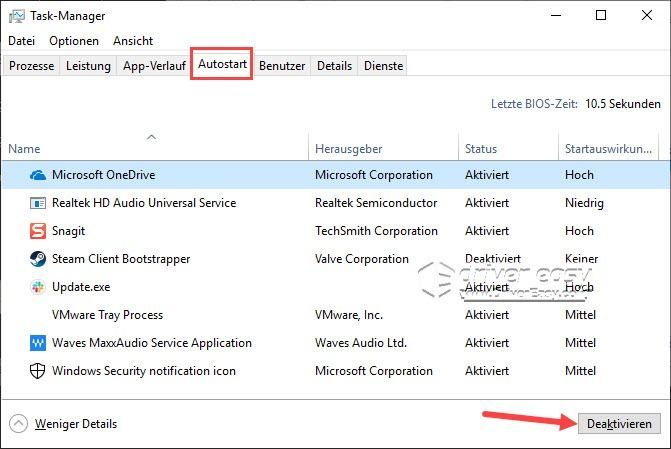Minimize the Task-Manager window
Viewport: 671px width, 449px height.
[556, 15]
